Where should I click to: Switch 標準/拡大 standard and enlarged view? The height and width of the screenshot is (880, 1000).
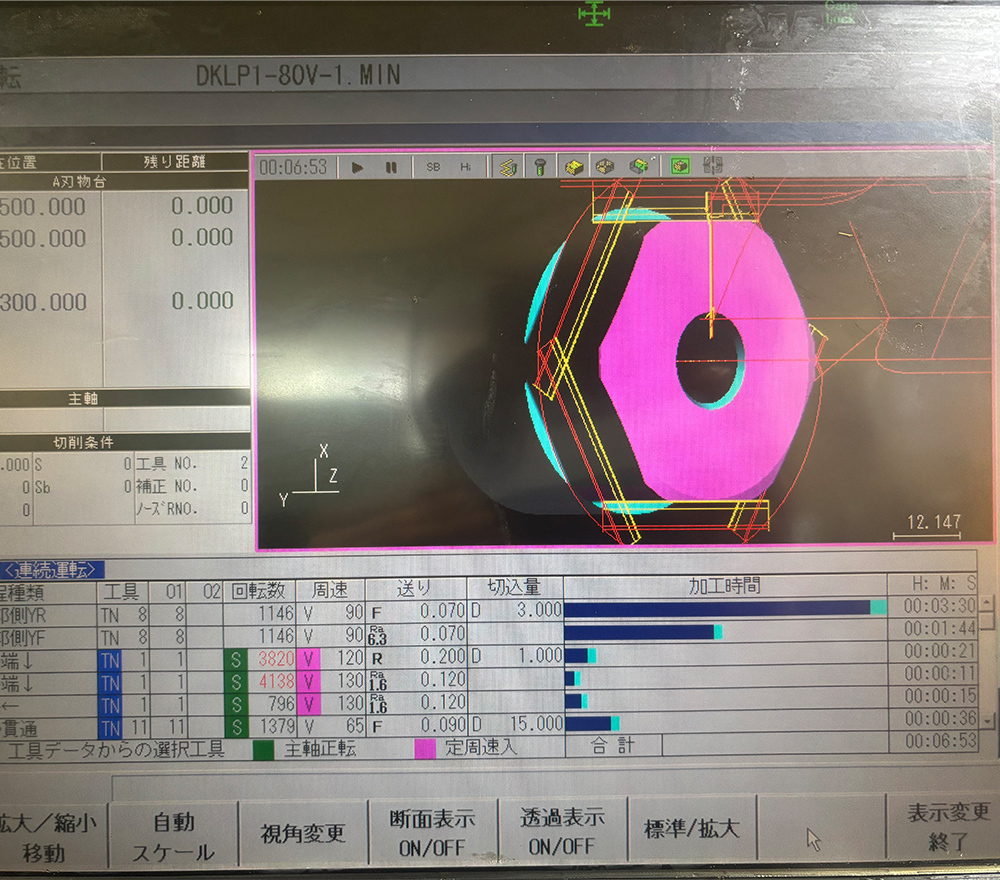pos(693,828)
